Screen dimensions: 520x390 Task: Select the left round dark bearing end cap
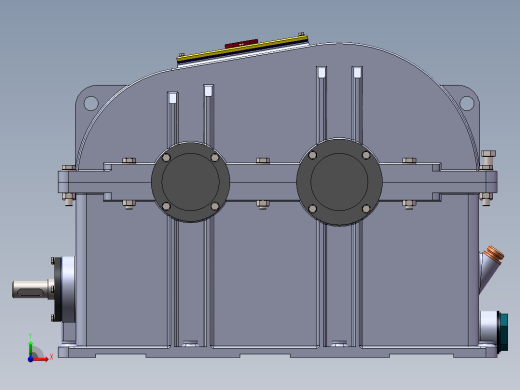190,182
